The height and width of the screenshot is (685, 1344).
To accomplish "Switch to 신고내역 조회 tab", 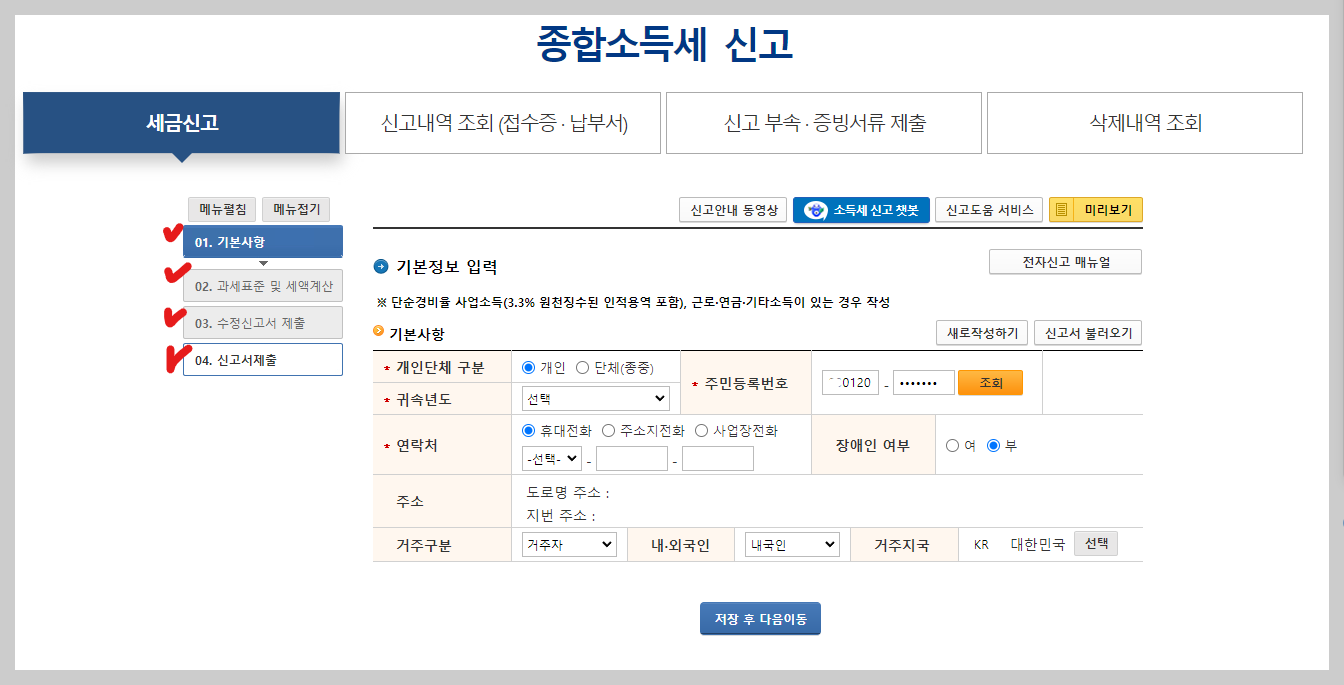I will [x=503, y=122].
